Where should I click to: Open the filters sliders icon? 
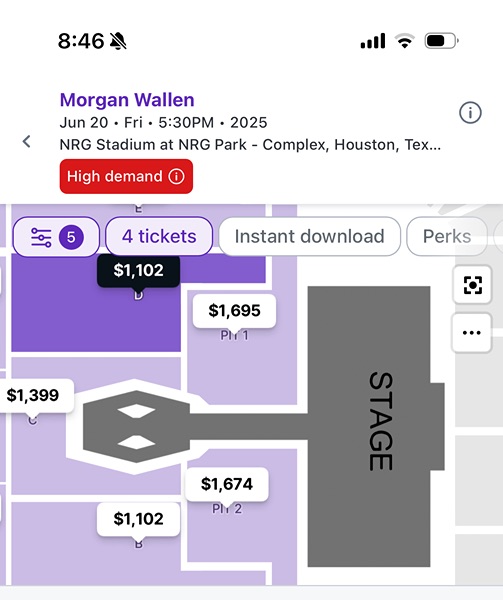point(41,237)
